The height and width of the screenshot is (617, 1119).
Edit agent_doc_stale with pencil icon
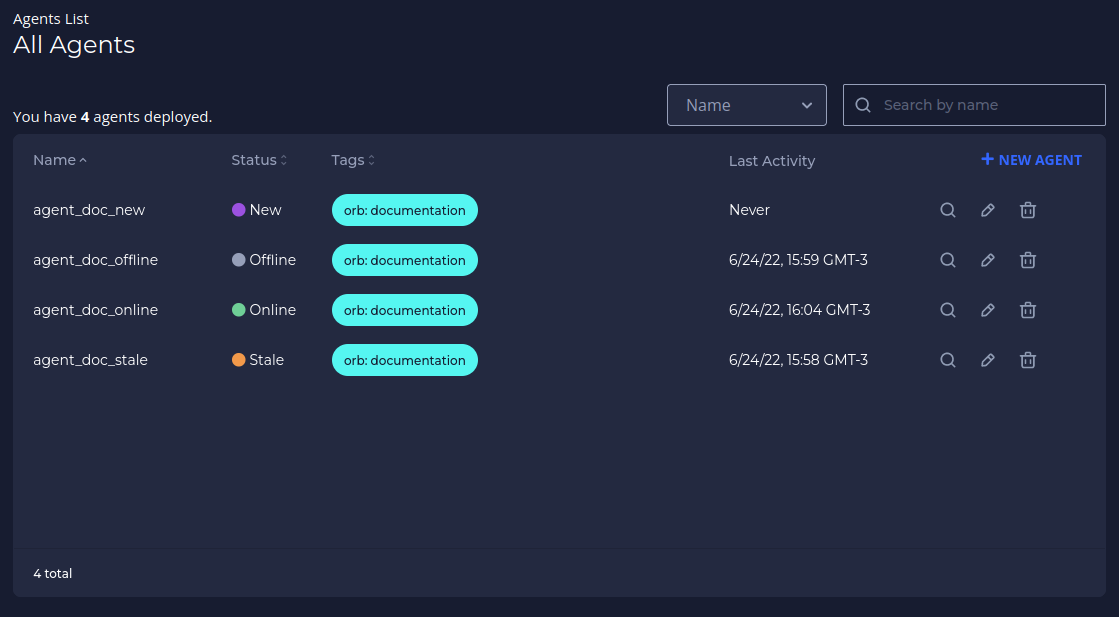click(x=988, y=360)
